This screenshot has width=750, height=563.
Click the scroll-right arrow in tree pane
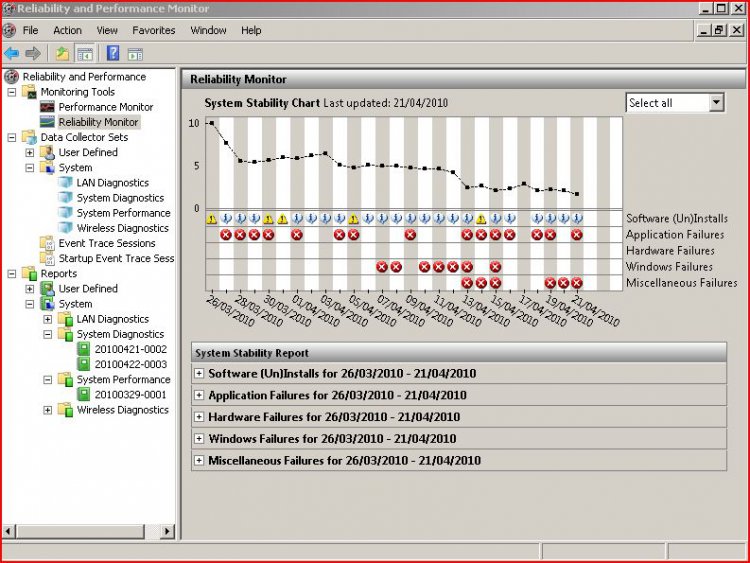(166, 531)
